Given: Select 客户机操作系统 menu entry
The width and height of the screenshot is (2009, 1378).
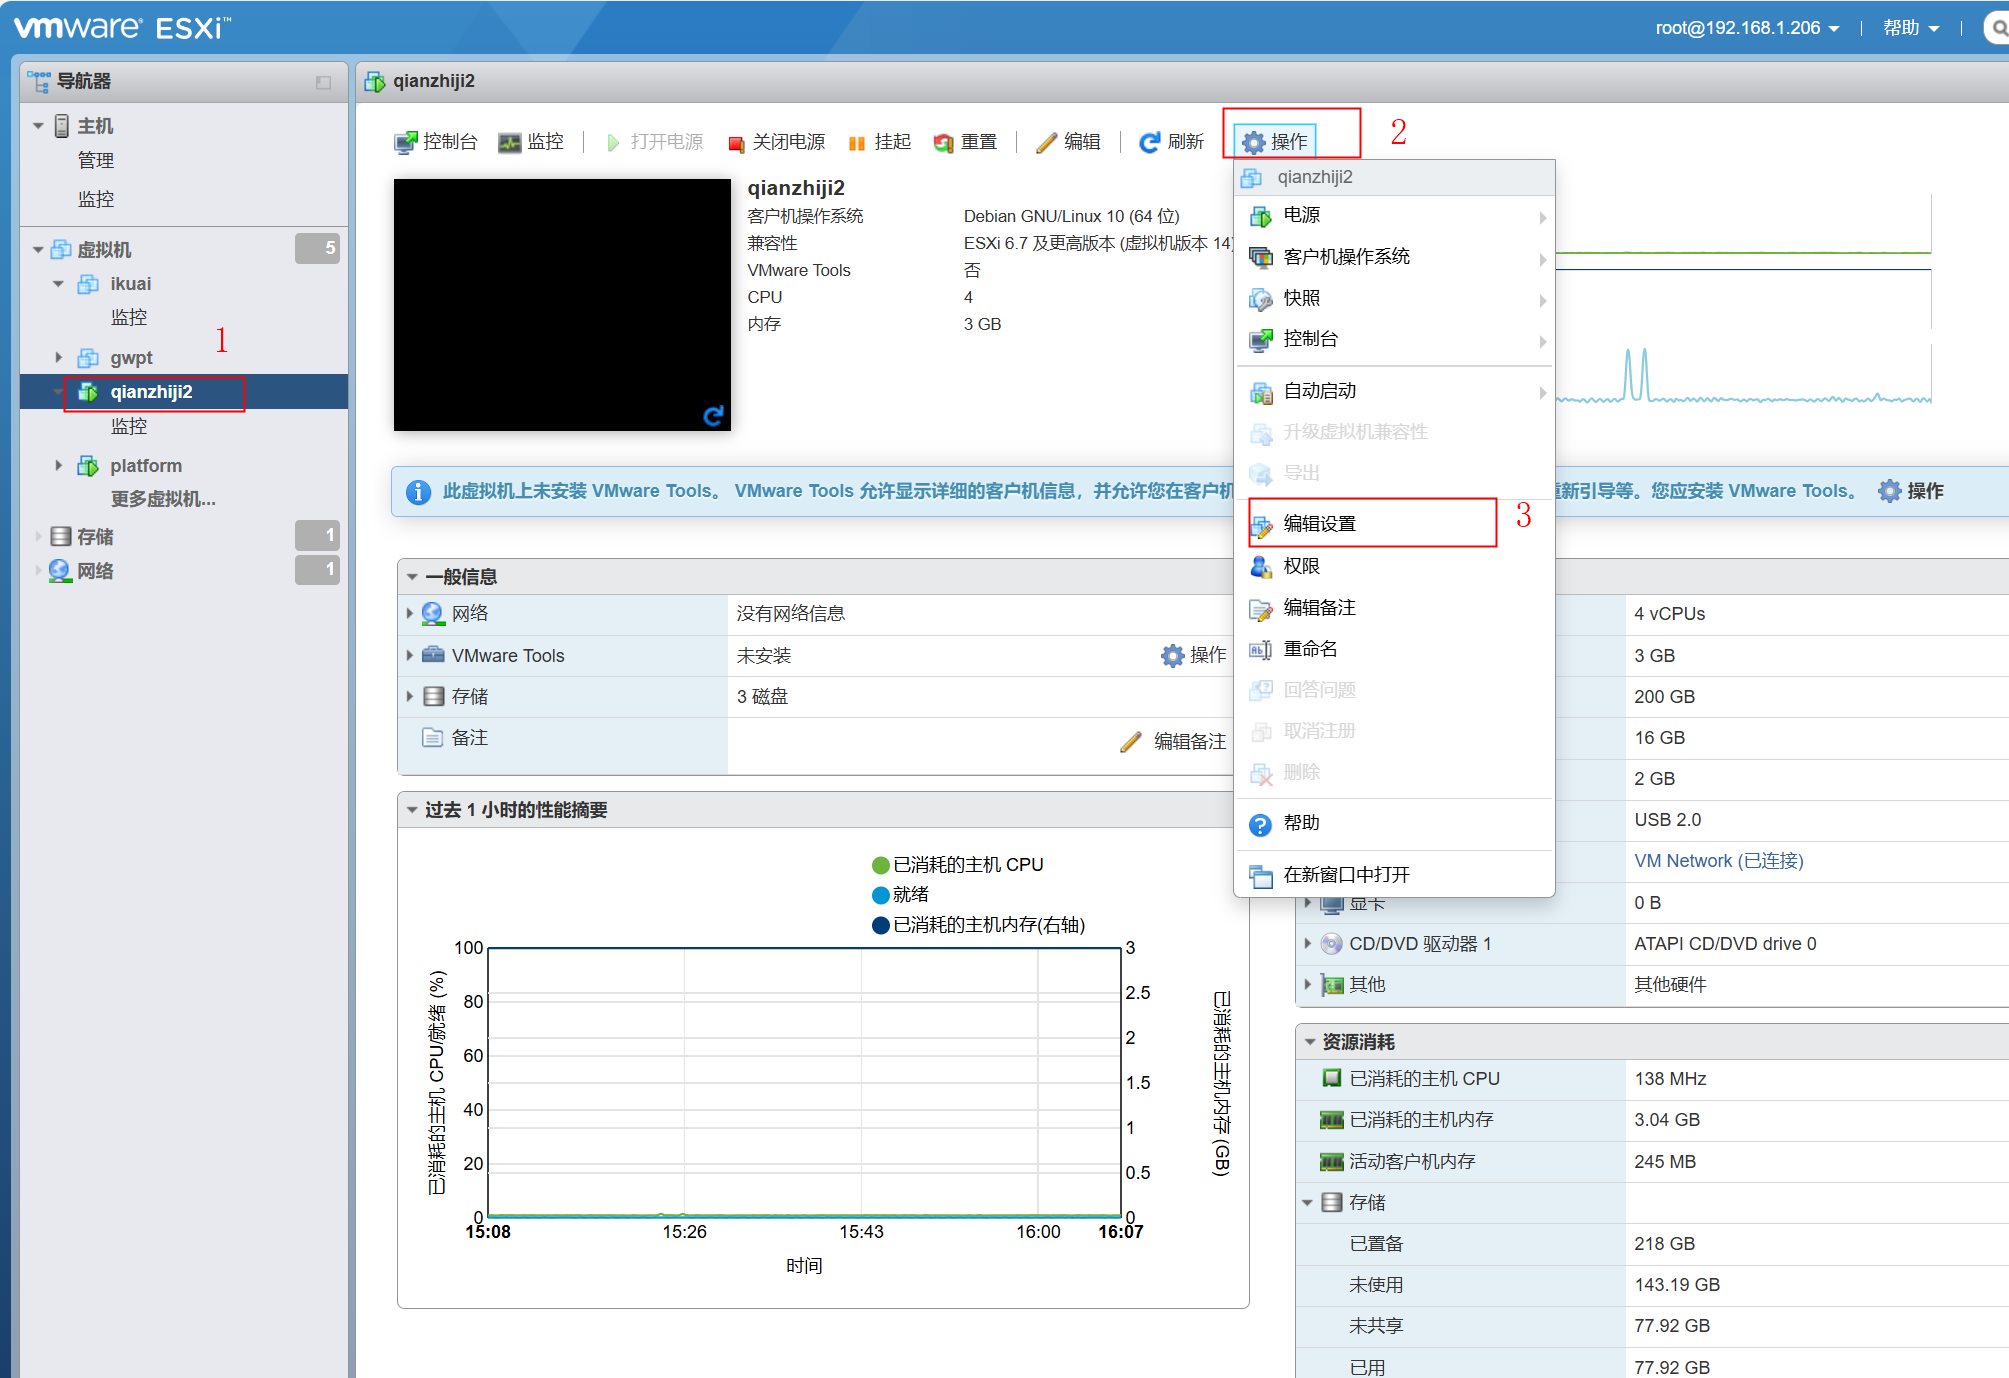Looking at the screenshot, I should pyautogui.click(x=1394, y=257).
